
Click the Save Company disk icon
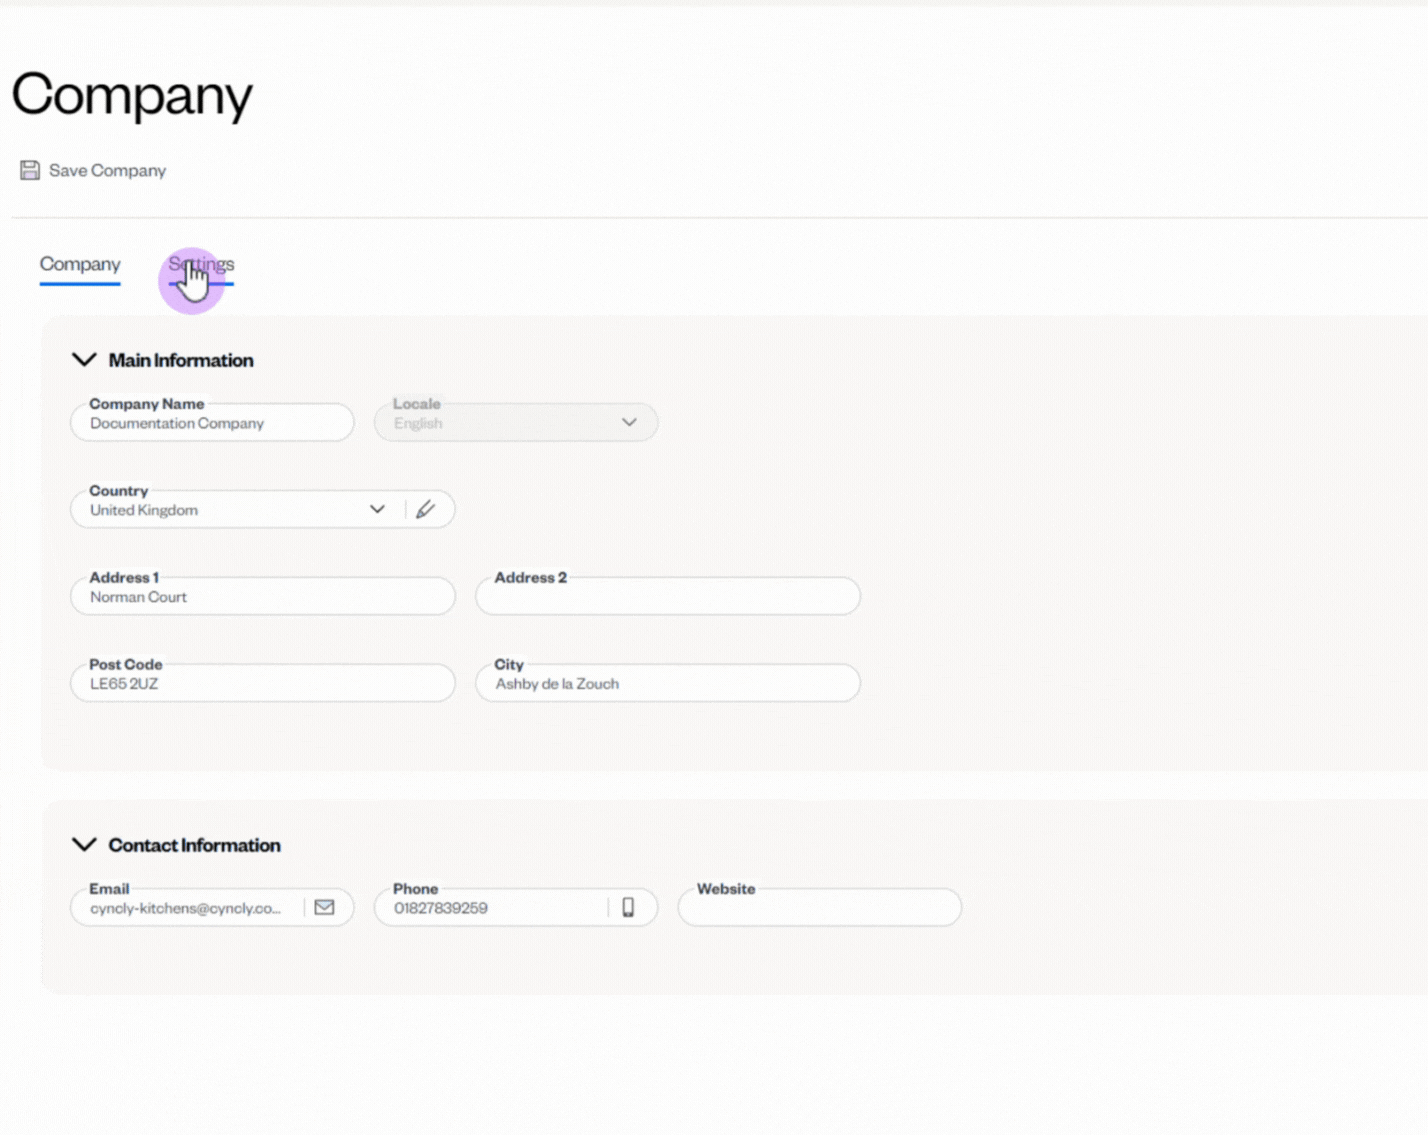[29, 170]
